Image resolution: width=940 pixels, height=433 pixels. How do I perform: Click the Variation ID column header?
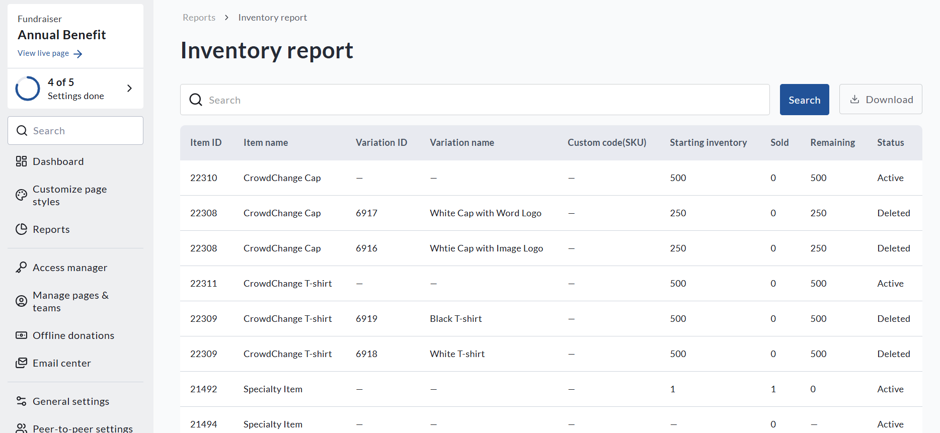pyautogui.click(x=381, y=143)
